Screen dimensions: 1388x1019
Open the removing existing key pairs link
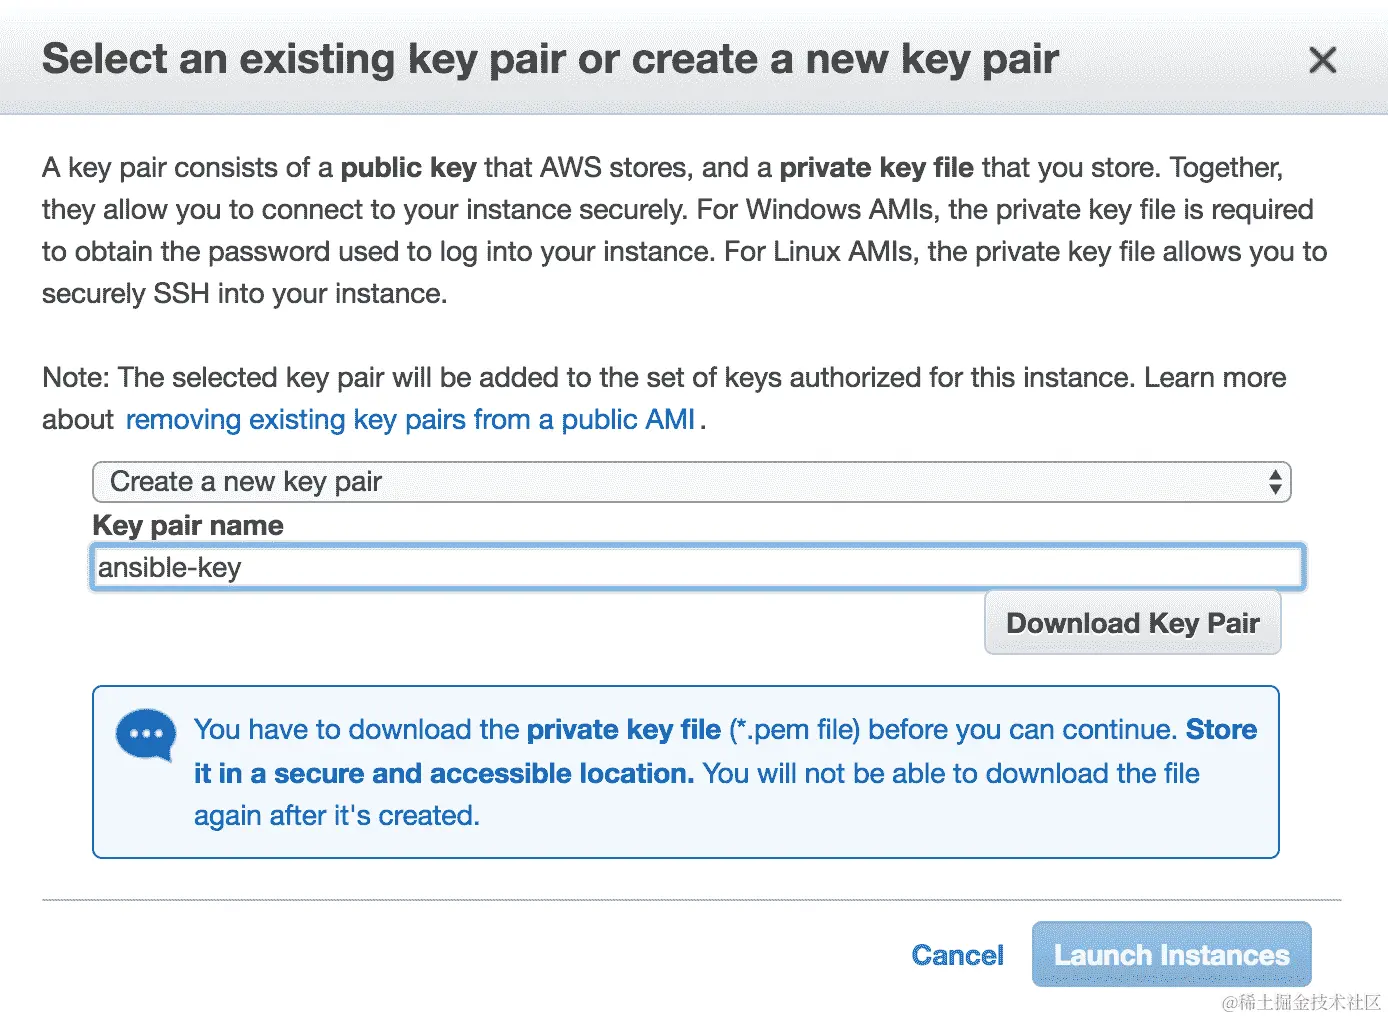pyautogui.click(x=410, y=420)
